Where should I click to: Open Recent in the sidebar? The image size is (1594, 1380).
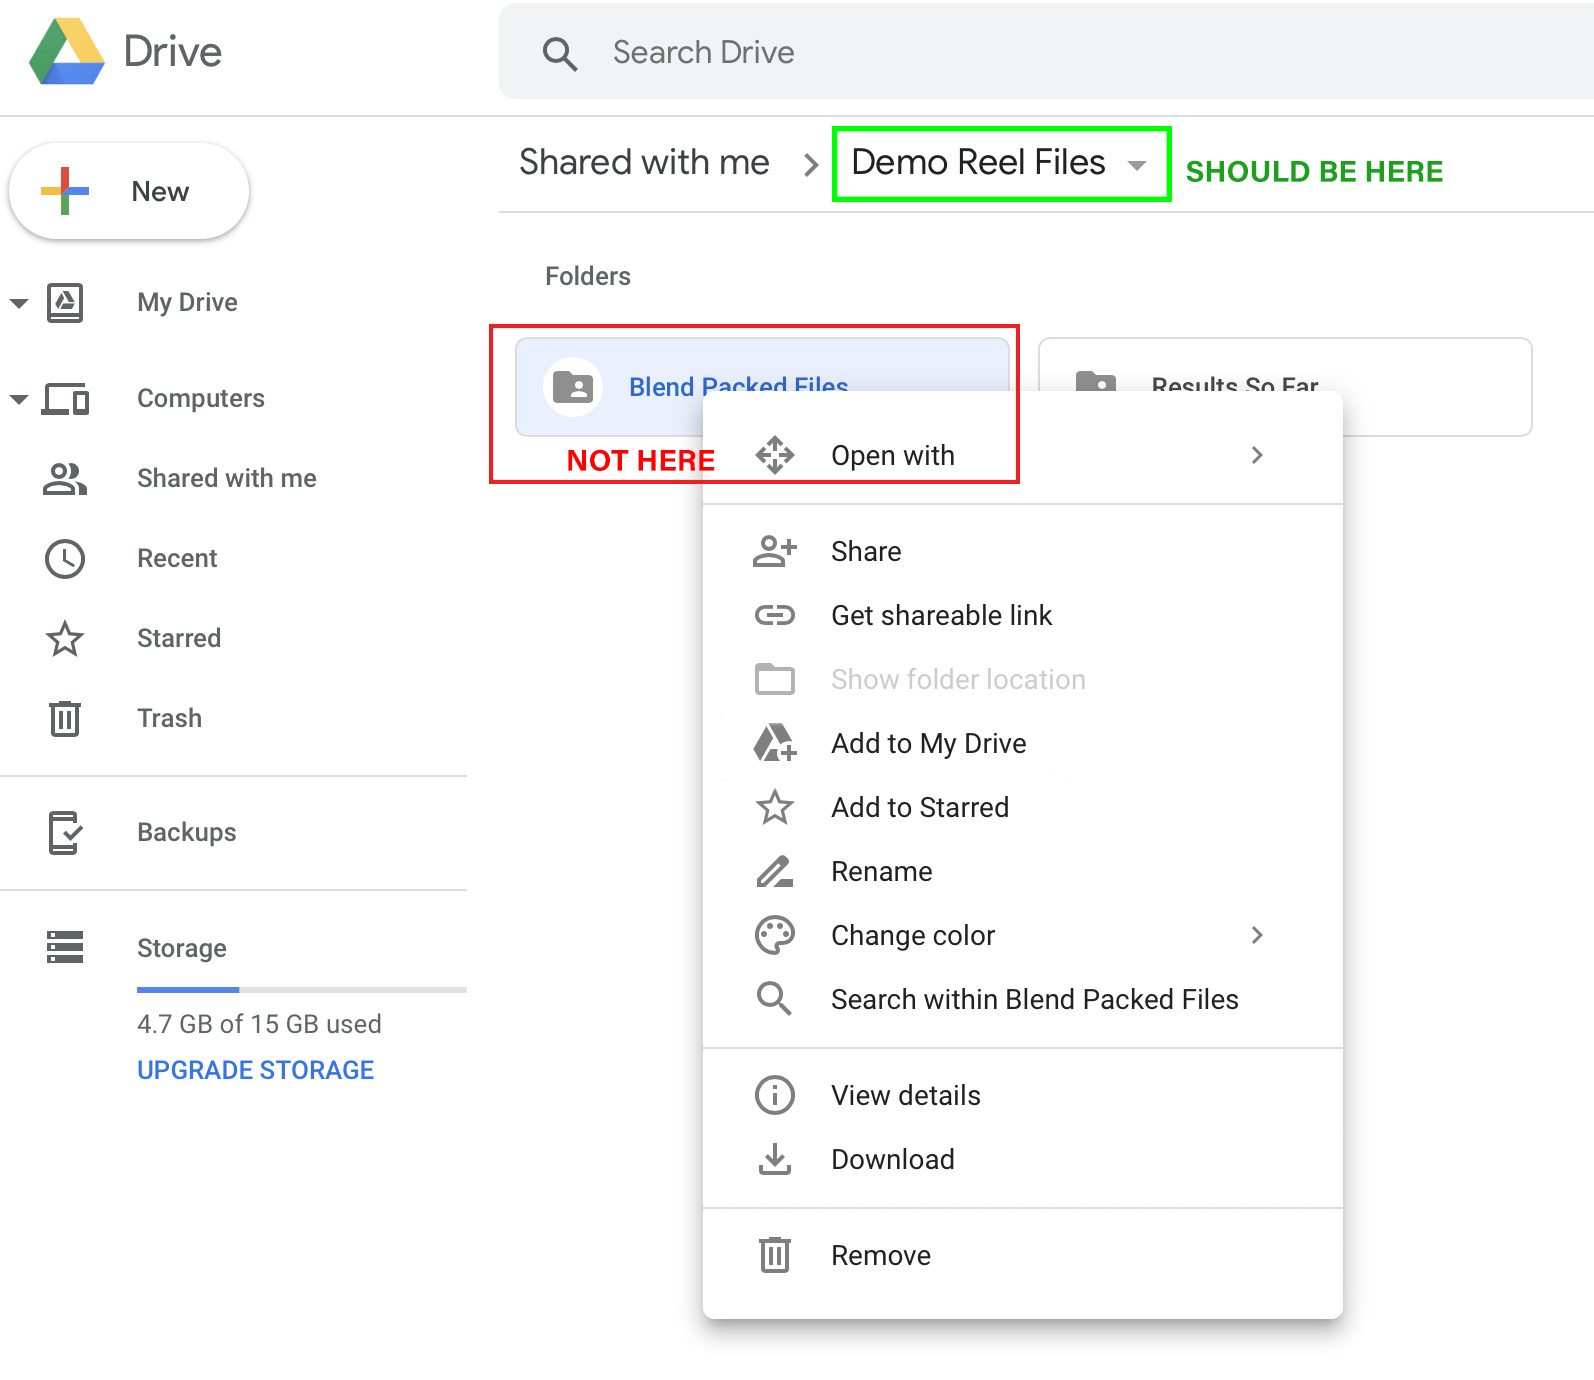(177, 558)
